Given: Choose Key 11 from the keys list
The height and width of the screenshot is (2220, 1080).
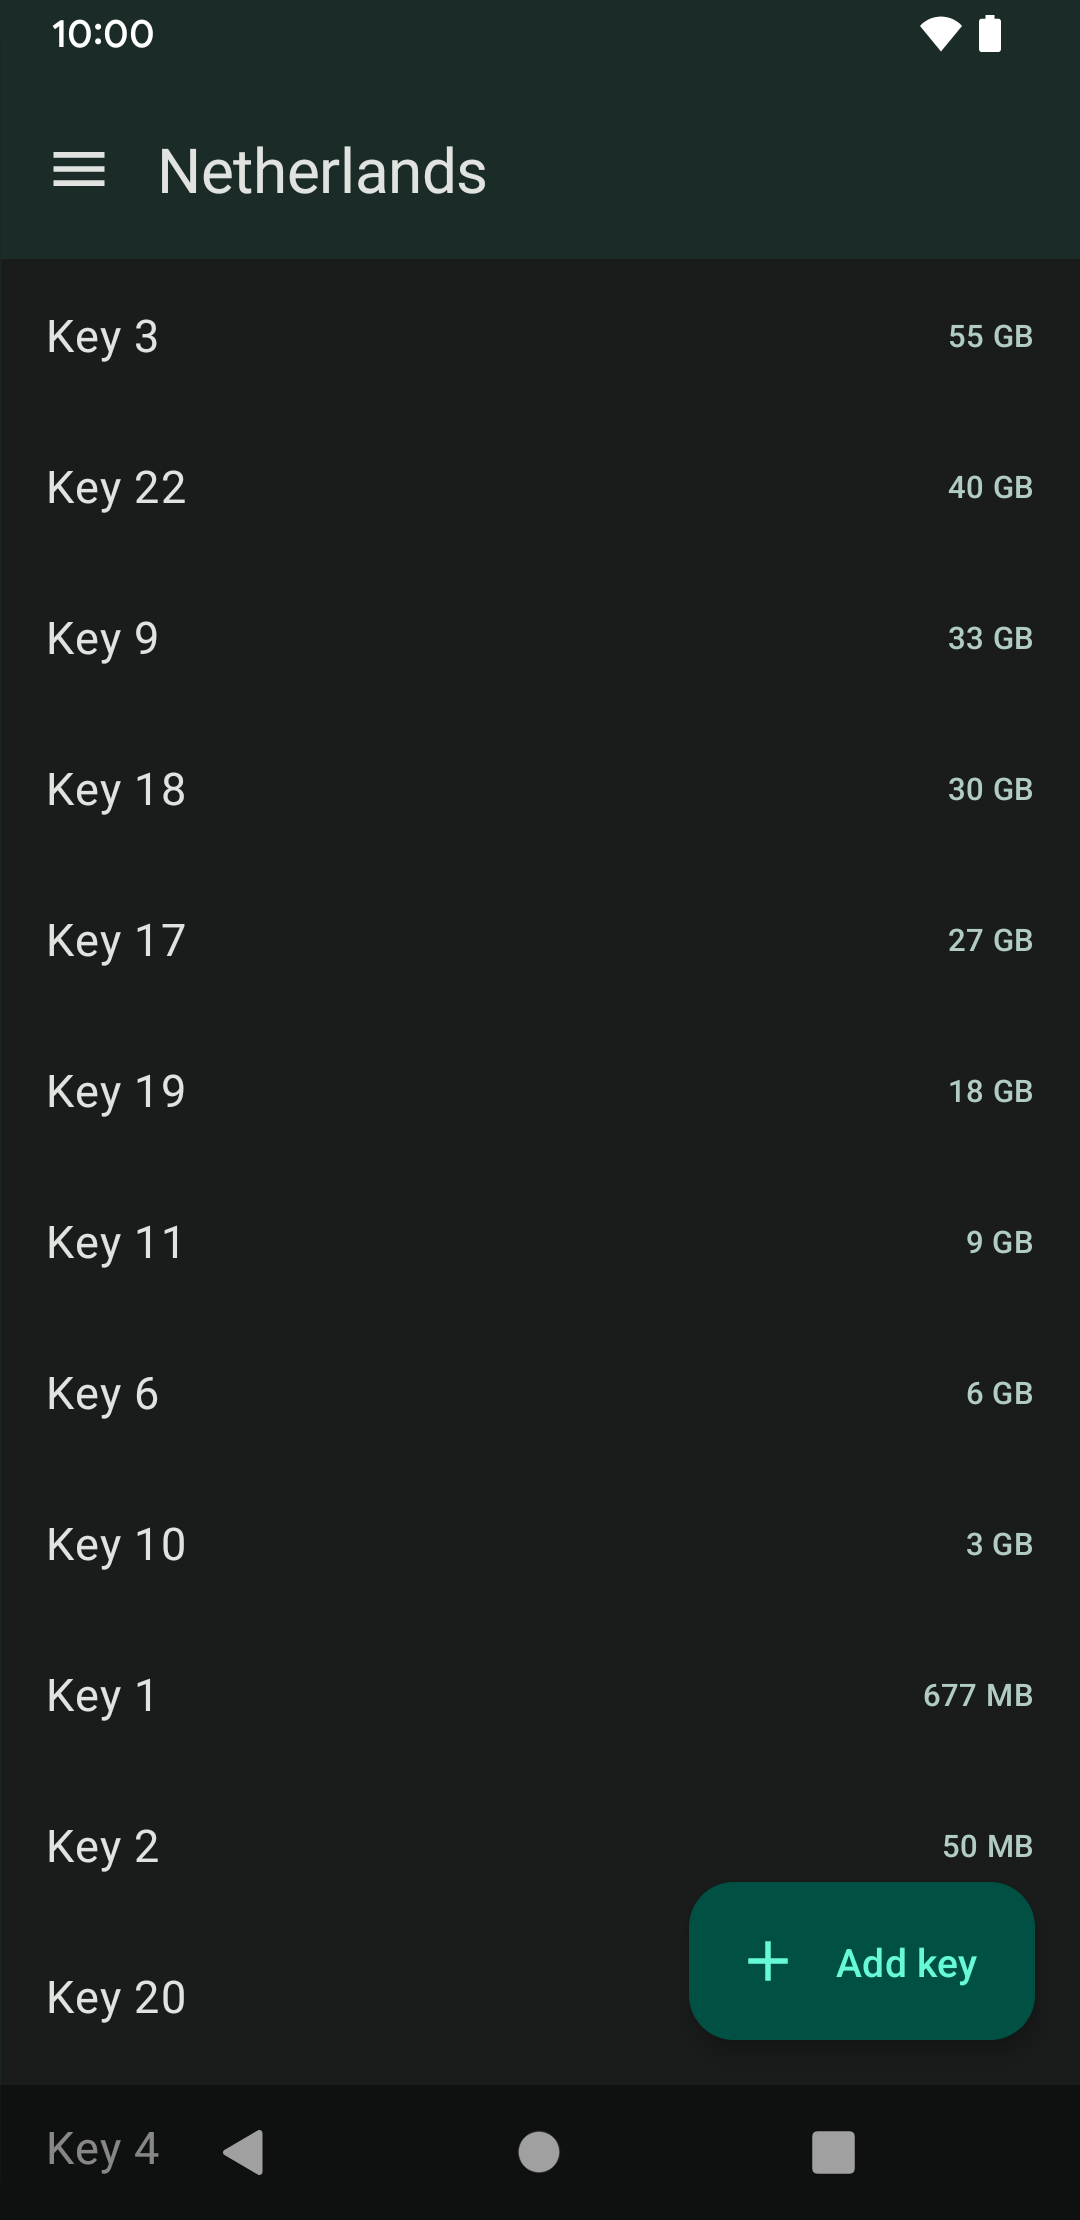Looking at the screenshot, I should (540, 1243).
